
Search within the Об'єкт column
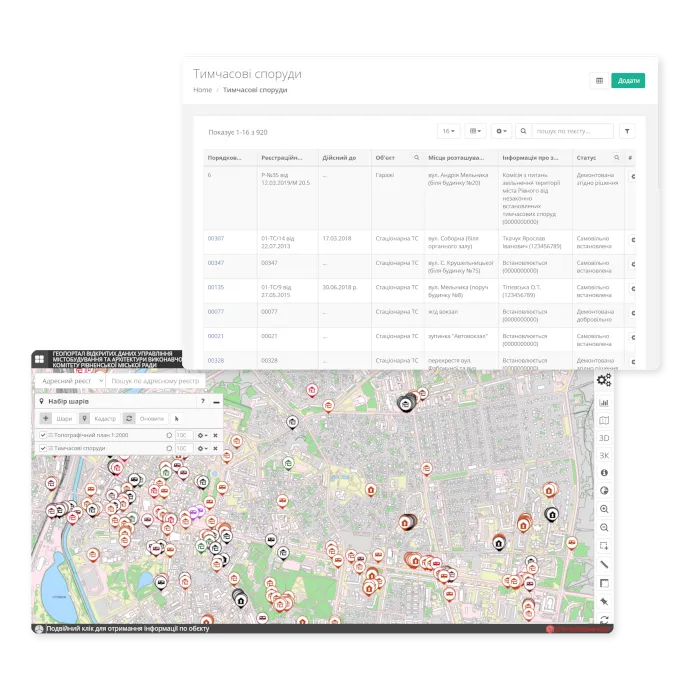pyautogui.click(x=416, y=158)
